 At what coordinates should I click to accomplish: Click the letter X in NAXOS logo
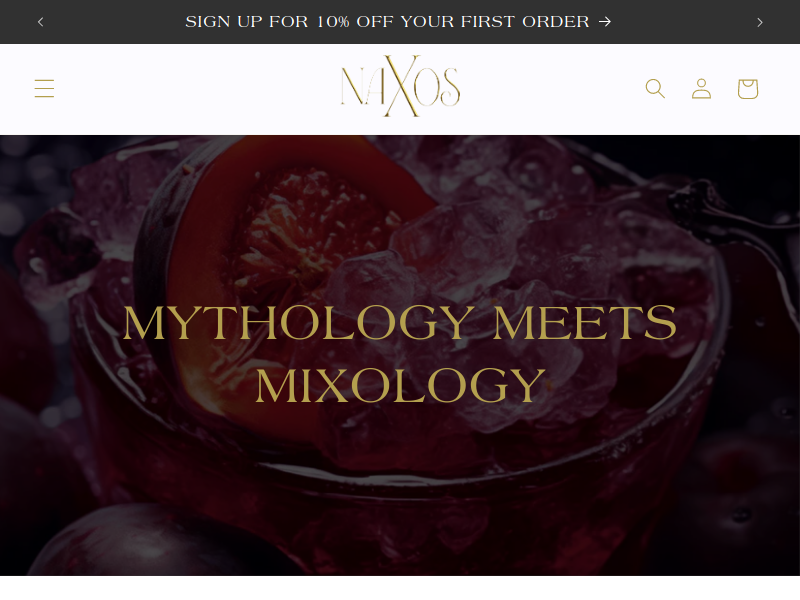pyautogui.click(x=402, y=86)
